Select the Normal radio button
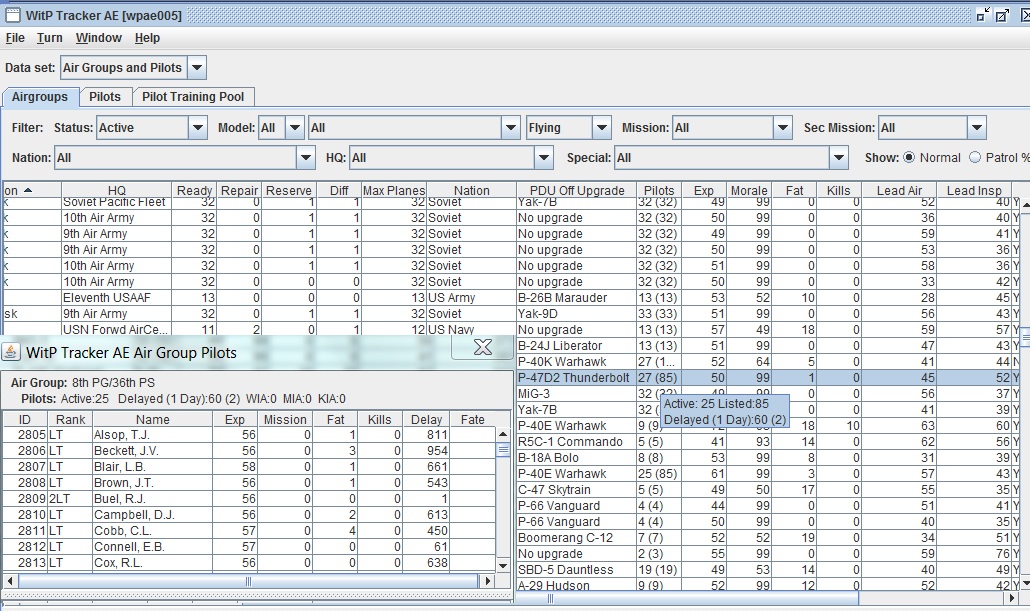1030x611 pixels. click(x=909, y=157)
